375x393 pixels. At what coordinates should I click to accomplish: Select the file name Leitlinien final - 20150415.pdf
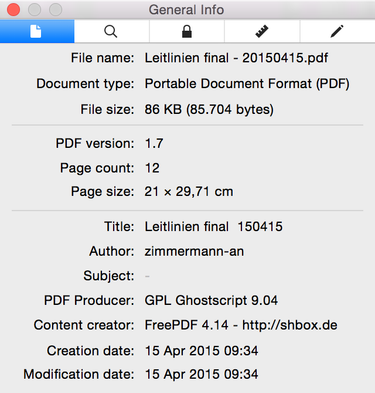coord(236,58)
